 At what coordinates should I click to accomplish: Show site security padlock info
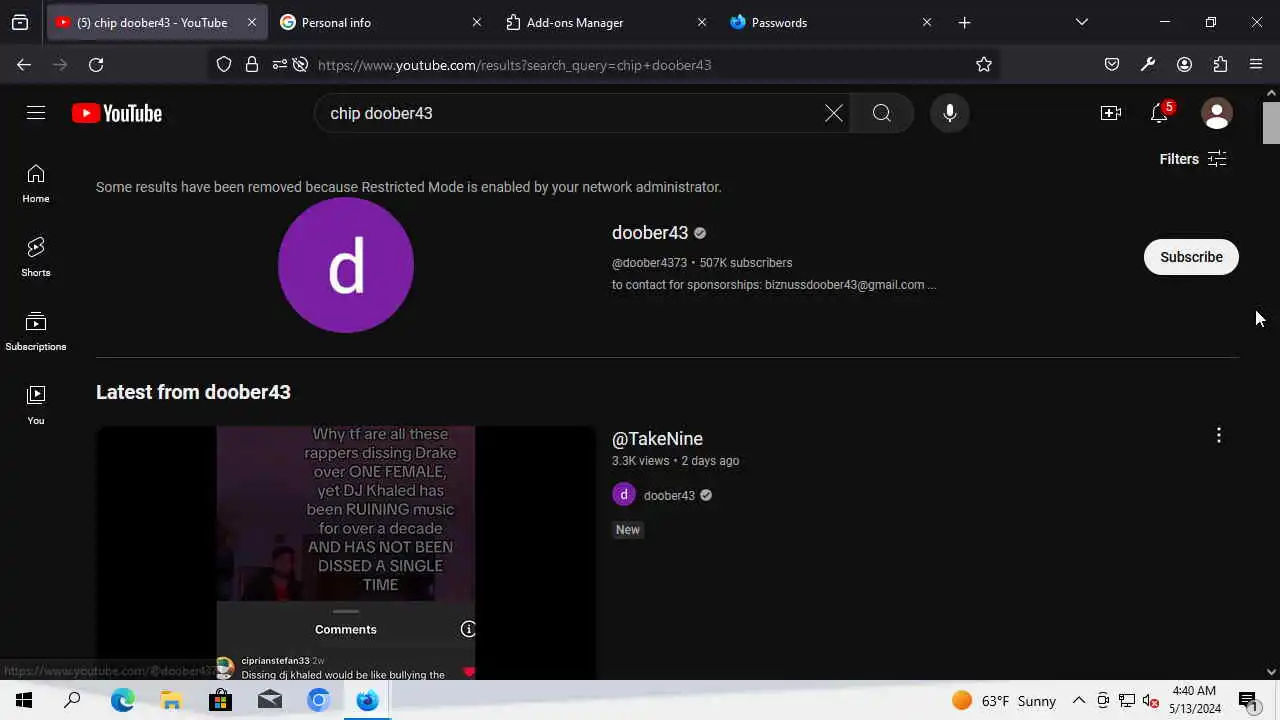pos(252,64)
